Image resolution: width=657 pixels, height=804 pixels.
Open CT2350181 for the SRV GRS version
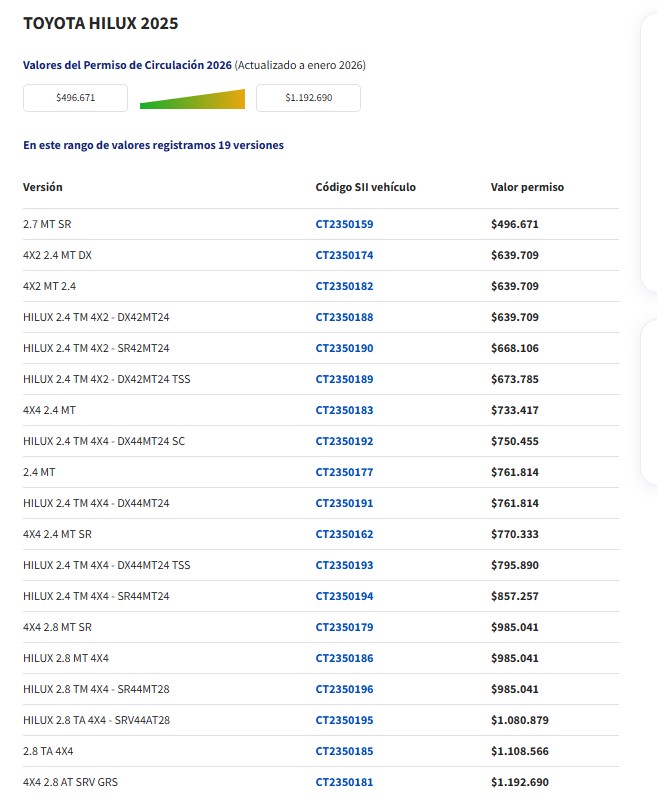point(344,782)
